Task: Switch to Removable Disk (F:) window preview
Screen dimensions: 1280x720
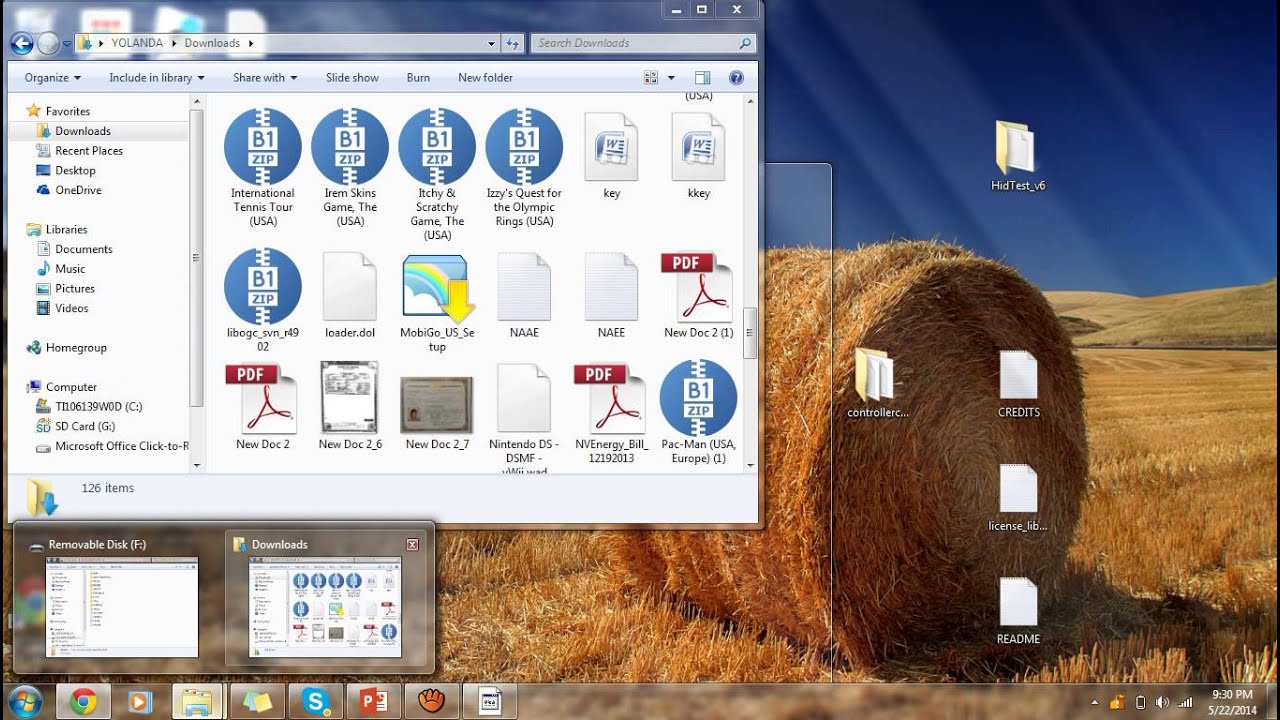Action: (x=121, y=598)
